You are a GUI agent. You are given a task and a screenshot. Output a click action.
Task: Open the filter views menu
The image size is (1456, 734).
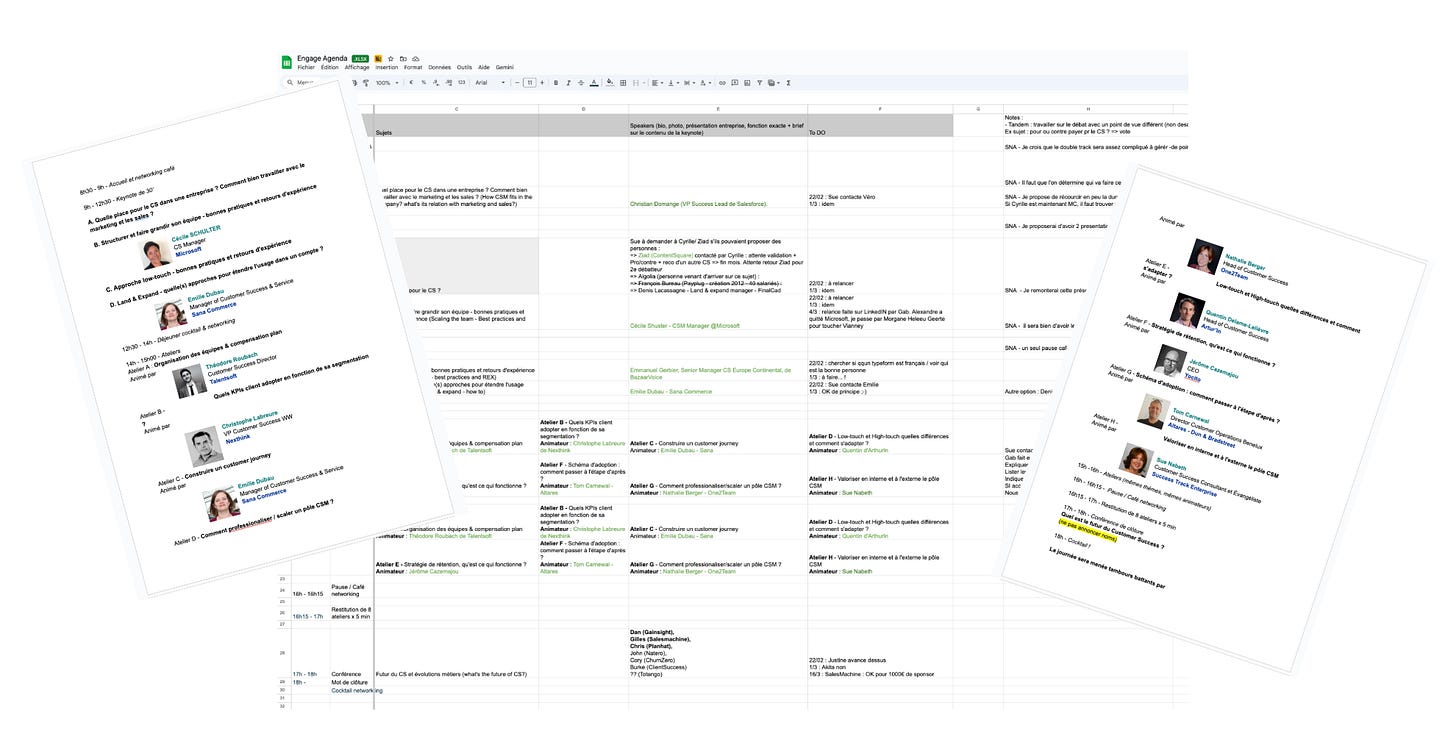(x=773, y=82)
